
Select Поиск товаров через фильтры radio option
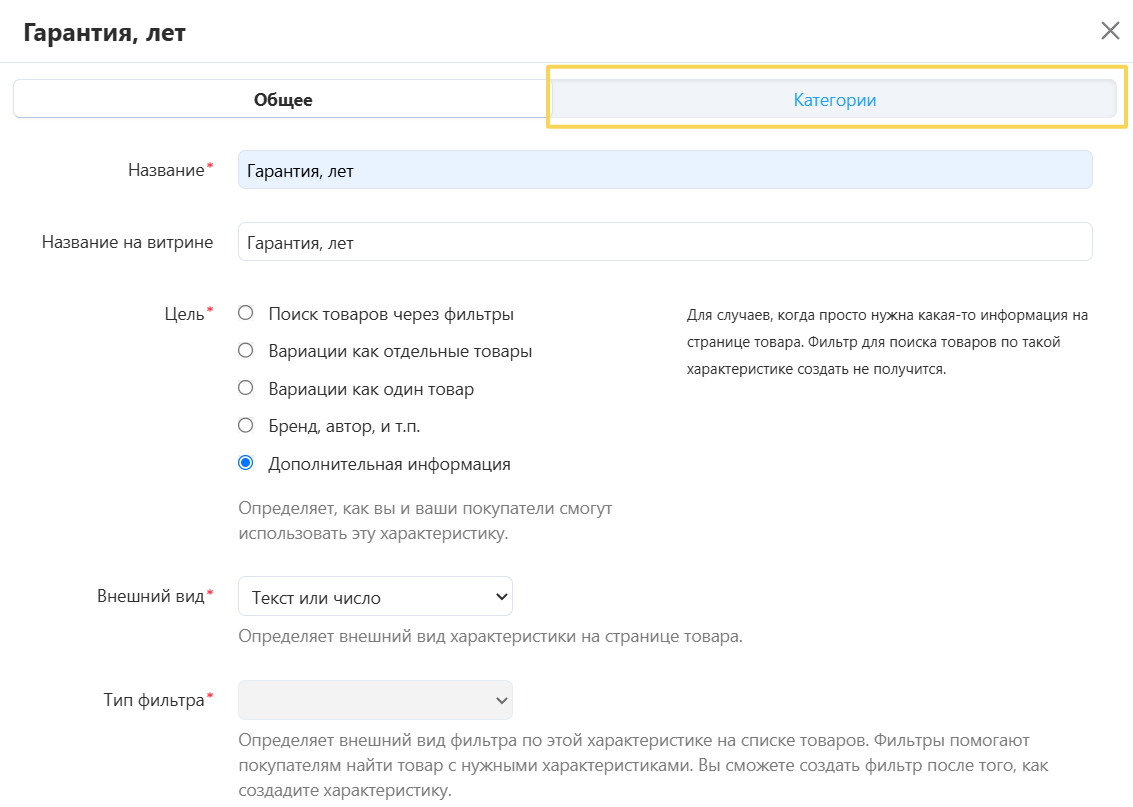[246, 314]
